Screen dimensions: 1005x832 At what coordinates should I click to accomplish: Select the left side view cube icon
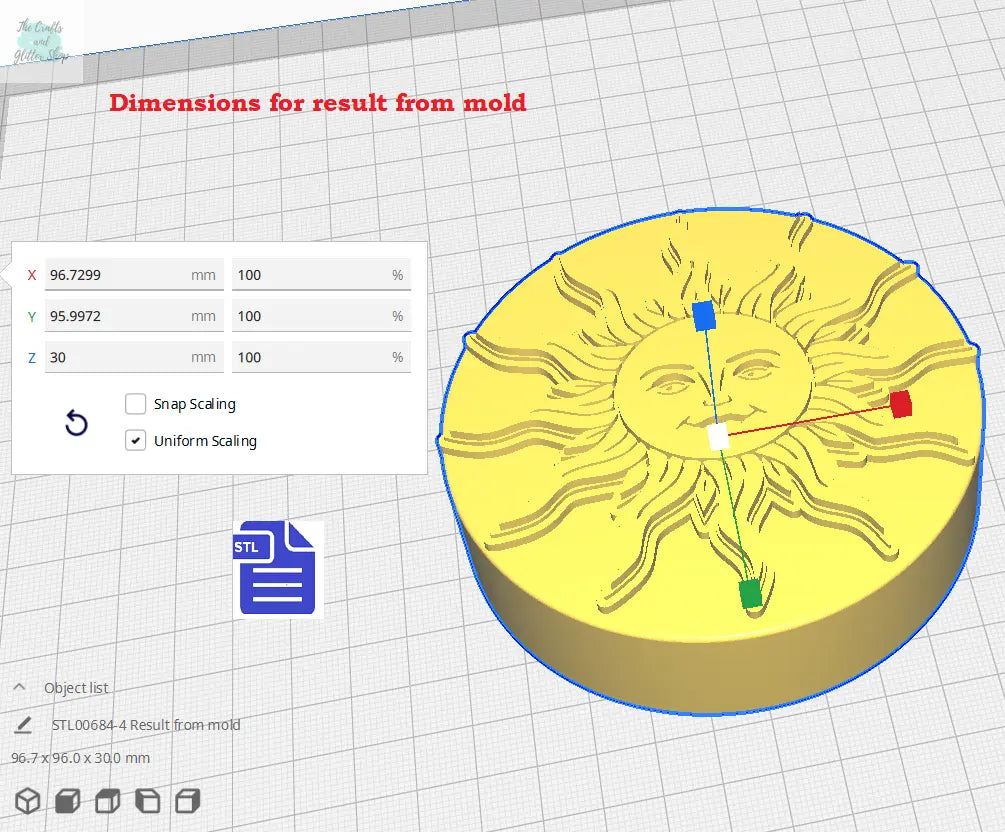[x=147, y=800]
